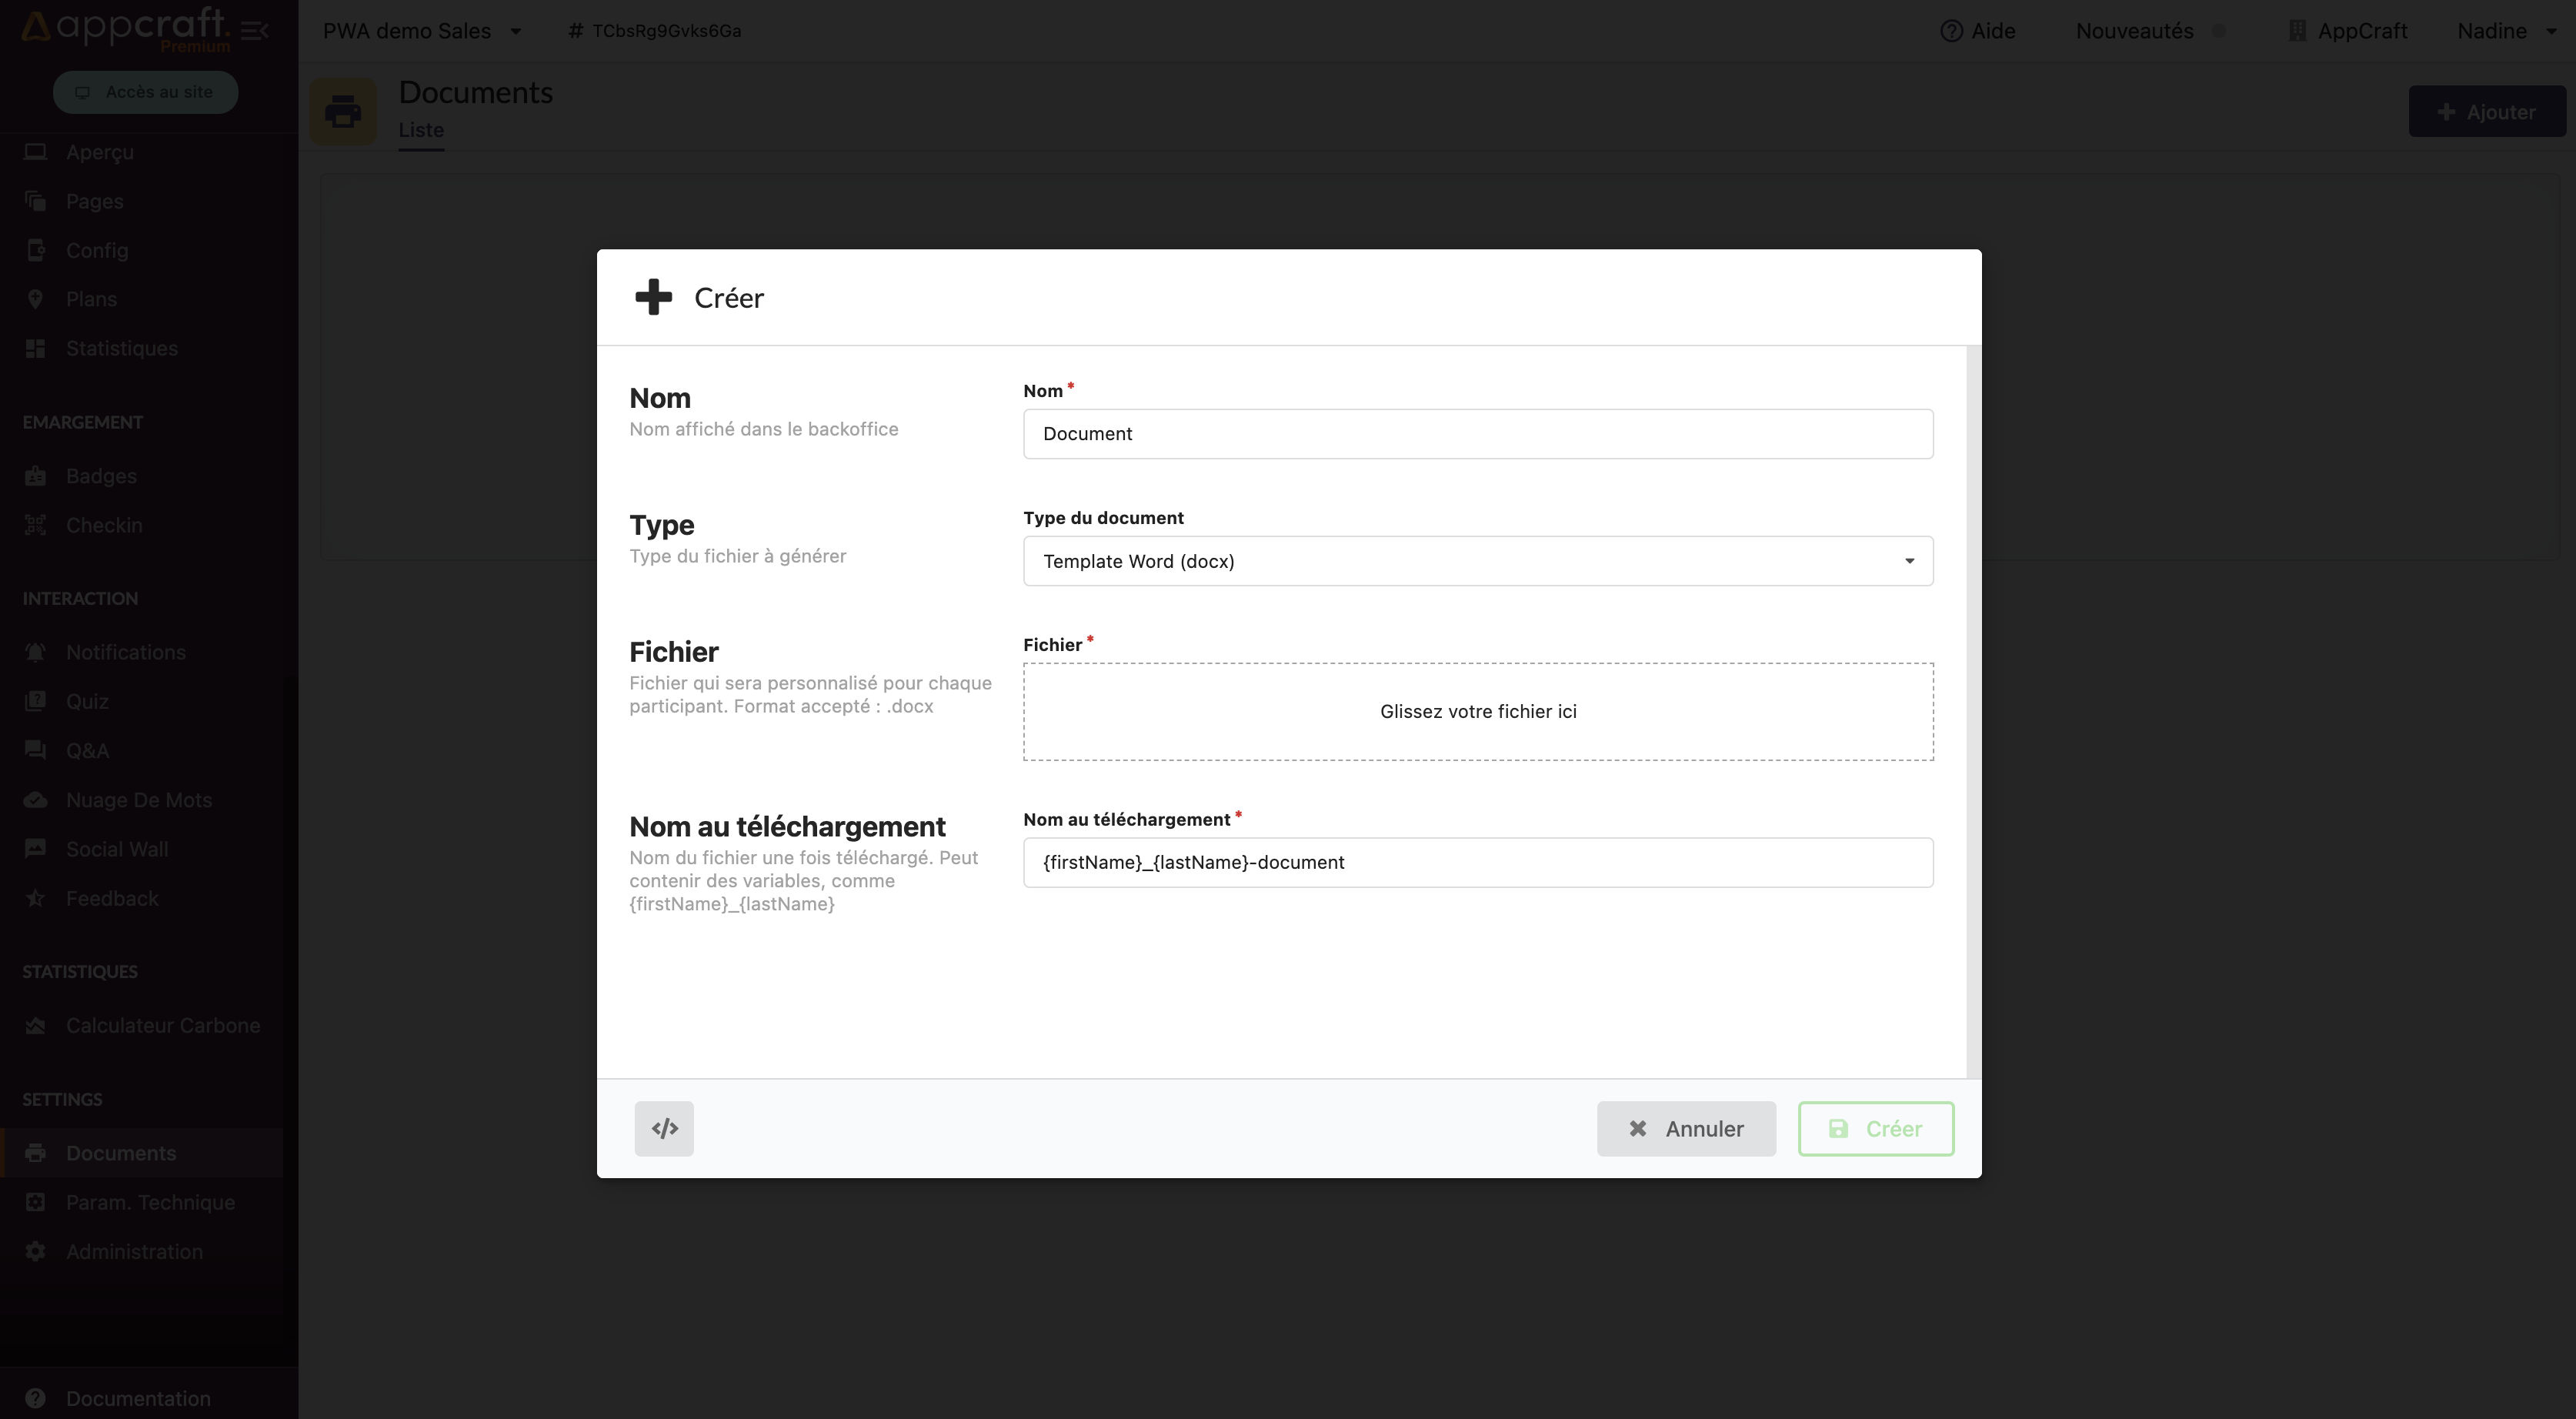This screenshot has height=1419, width=2576.
Task: Click the Nom text field
Action: coord(1477,434)
